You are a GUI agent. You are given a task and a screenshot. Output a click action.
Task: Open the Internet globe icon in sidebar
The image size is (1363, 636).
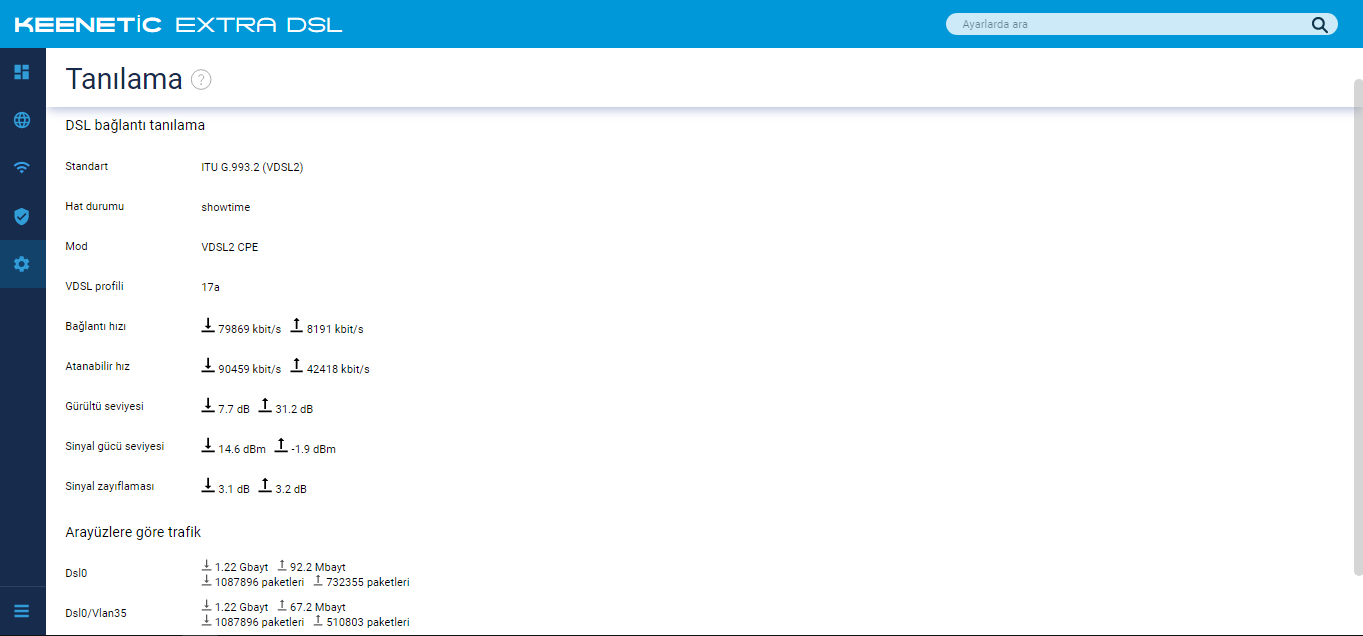(x=22, y=120)
